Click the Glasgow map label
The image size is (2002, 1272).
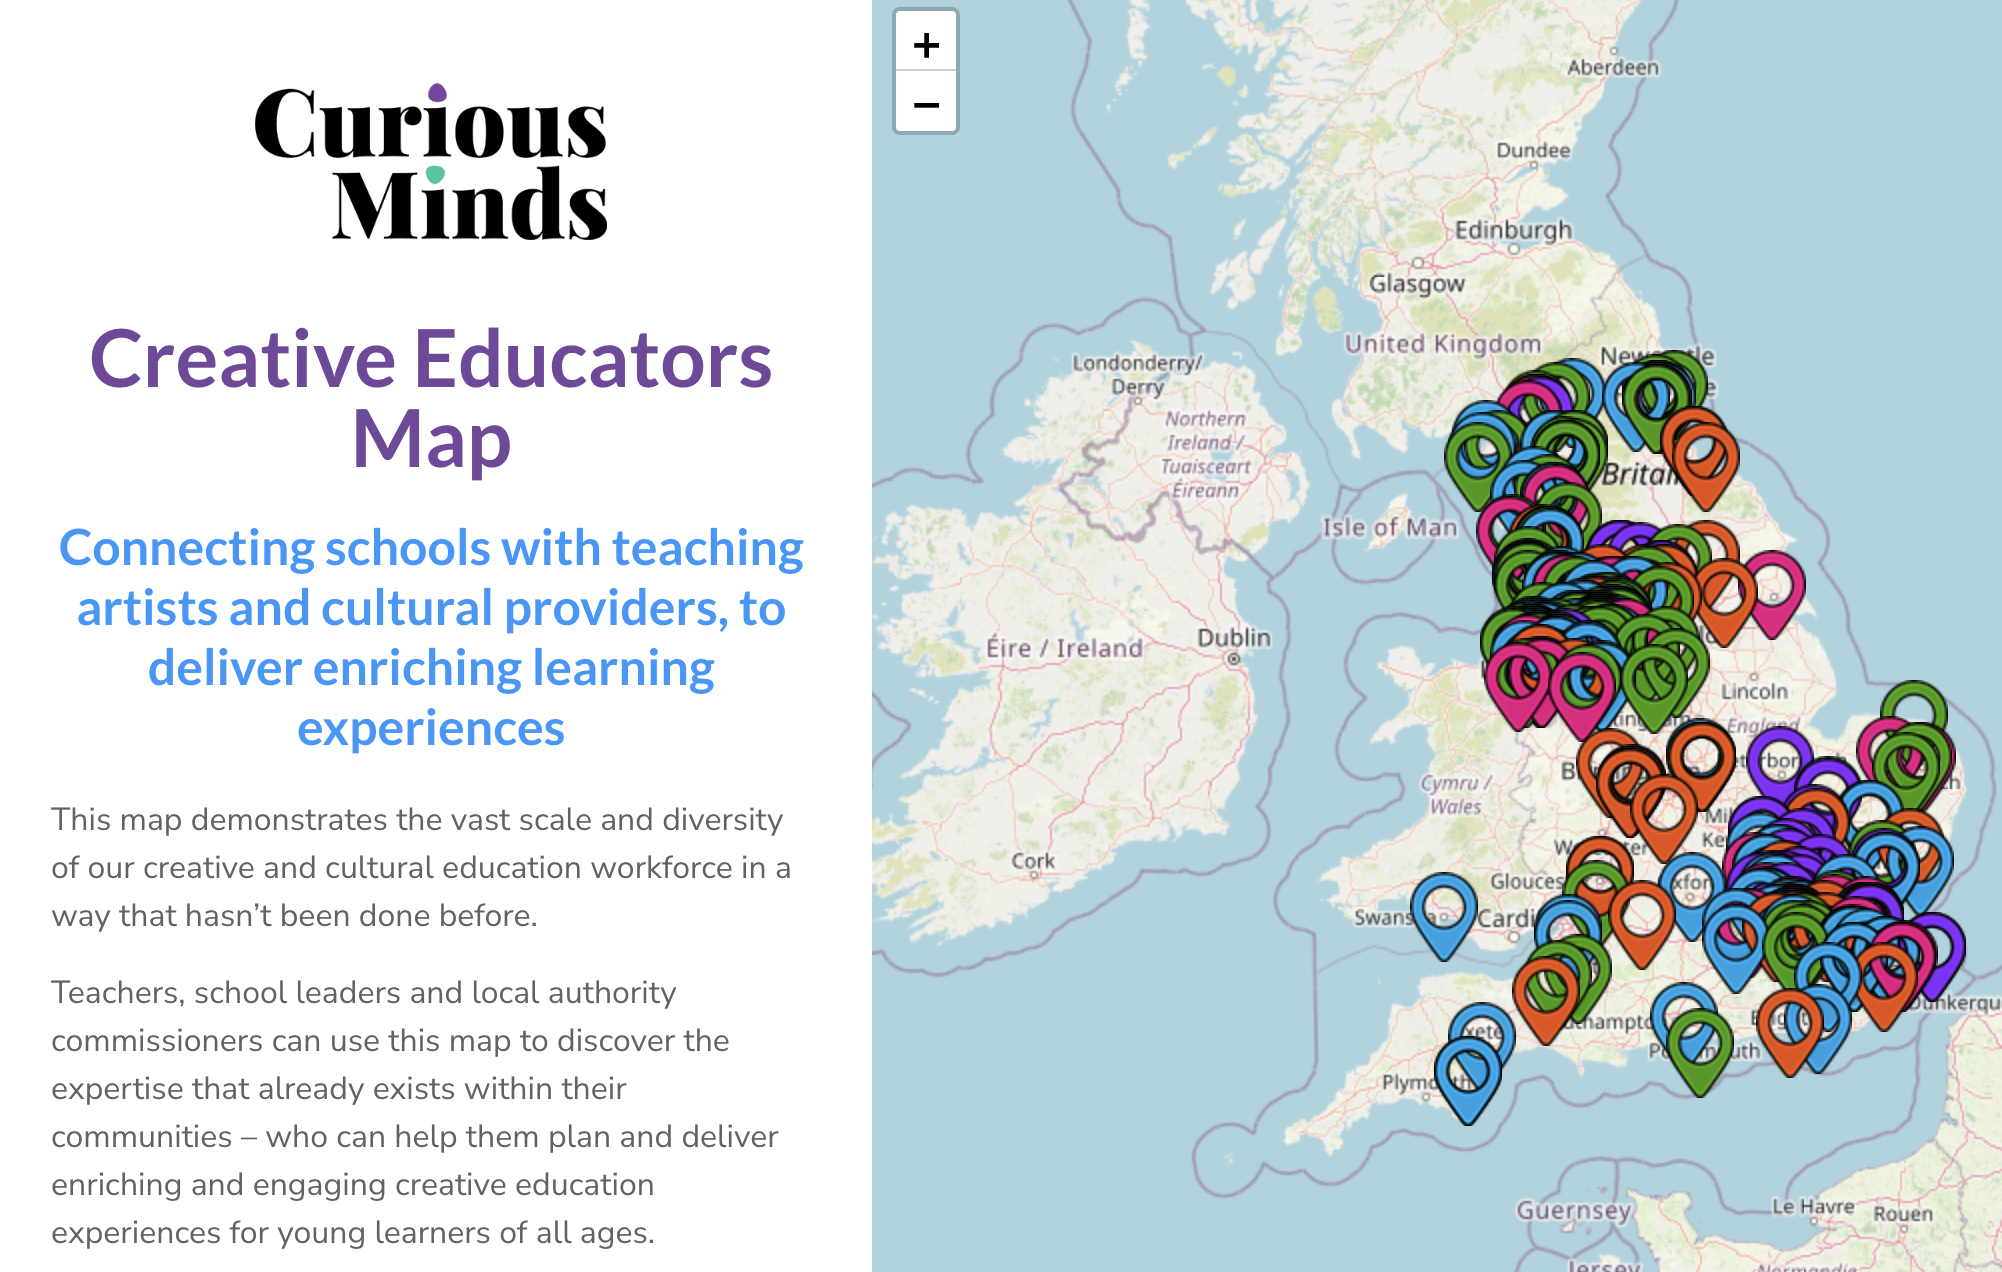1416,284
